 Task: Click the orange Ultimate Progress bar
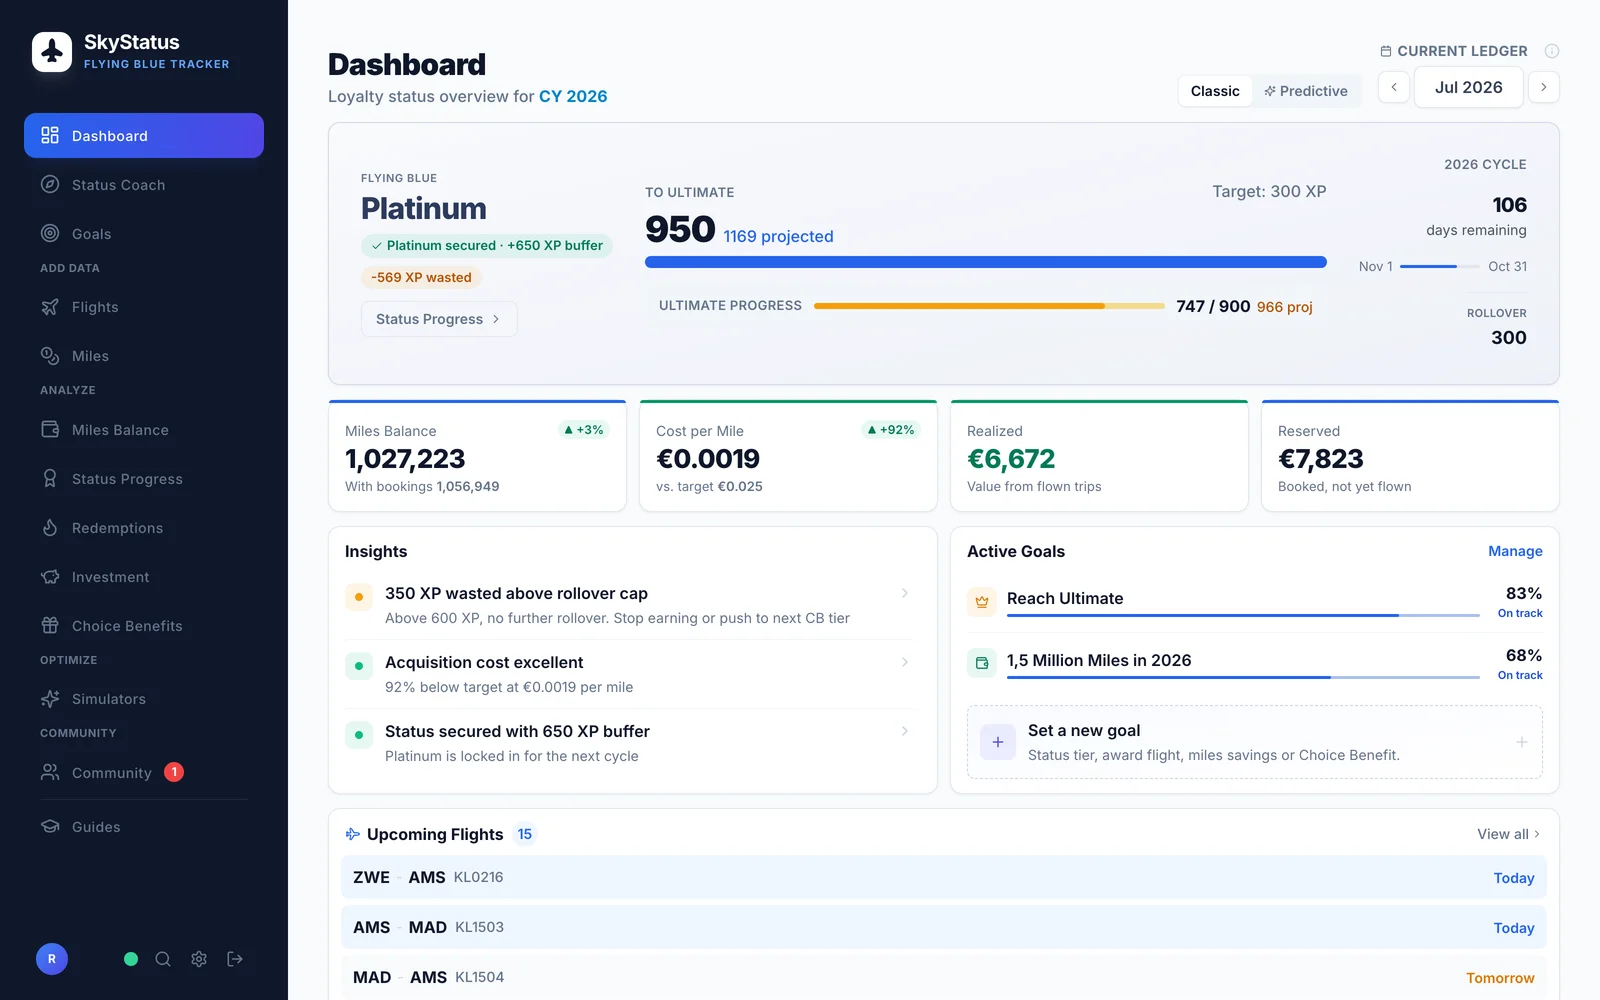point(989,306)
